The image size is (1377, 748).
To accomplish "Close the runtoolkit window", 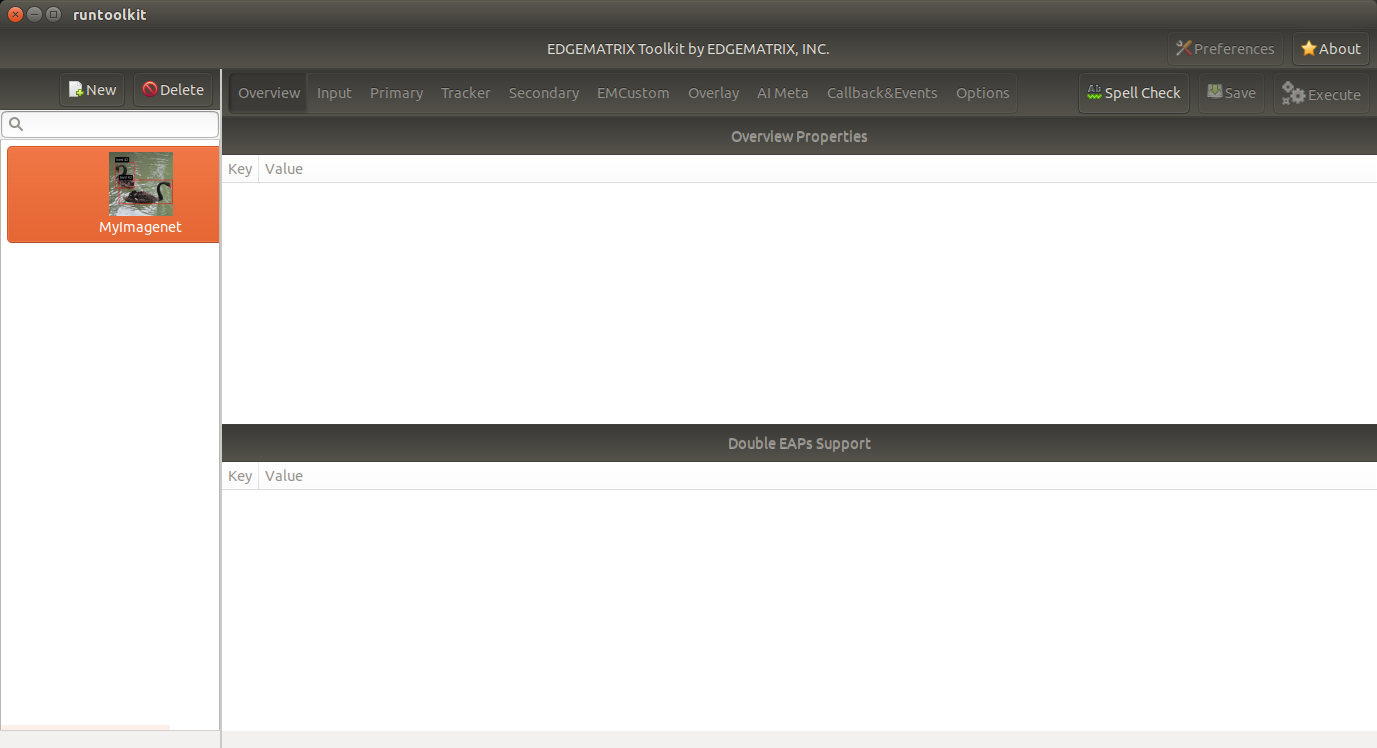I will click(x=15, y=15).
